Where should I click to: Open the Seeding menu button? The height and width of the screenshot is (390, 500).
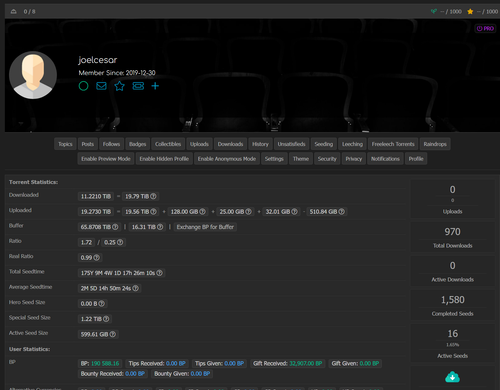click(x=324, y=144)
